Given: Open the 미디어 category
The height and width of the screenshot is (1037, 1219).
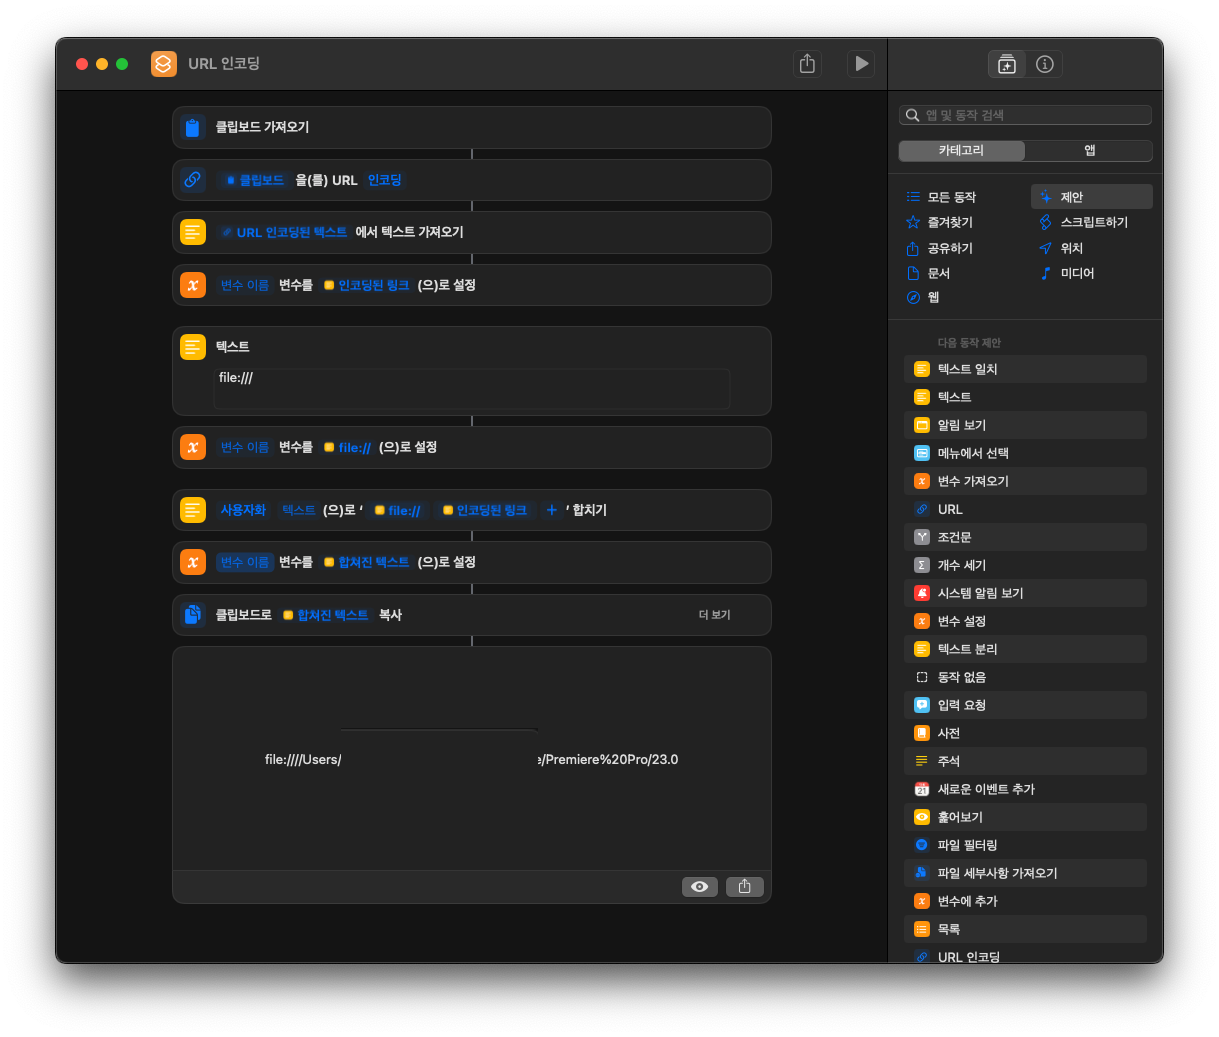Looking at the screenshot, I should tap(1067, 273).
